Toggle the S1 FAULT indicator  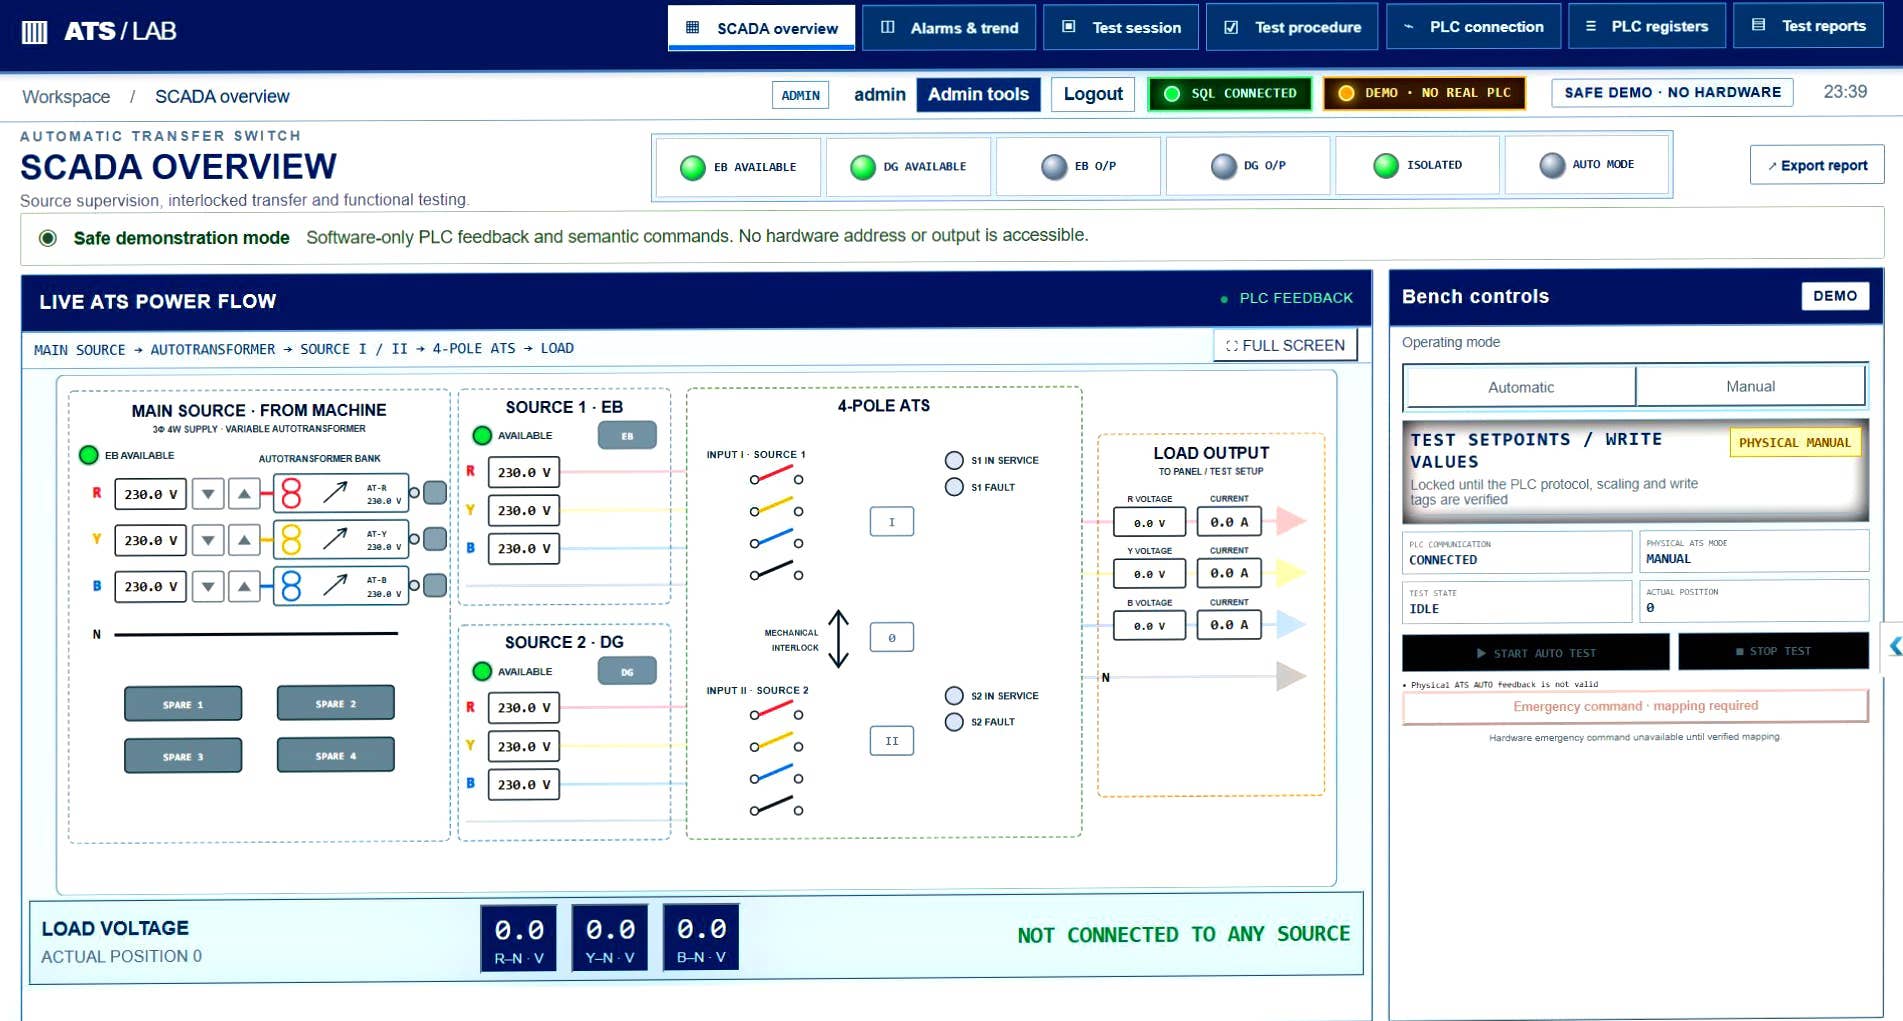[954, 487]
